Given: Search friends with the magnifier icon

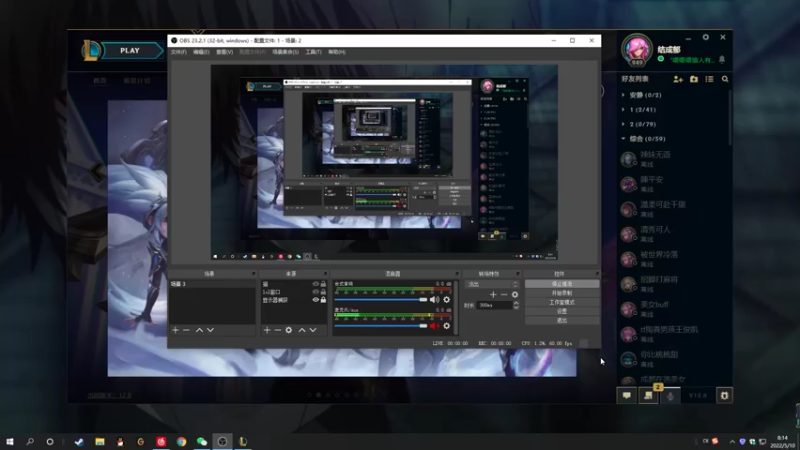Looking at the screenshot, I should click(725, 79).
